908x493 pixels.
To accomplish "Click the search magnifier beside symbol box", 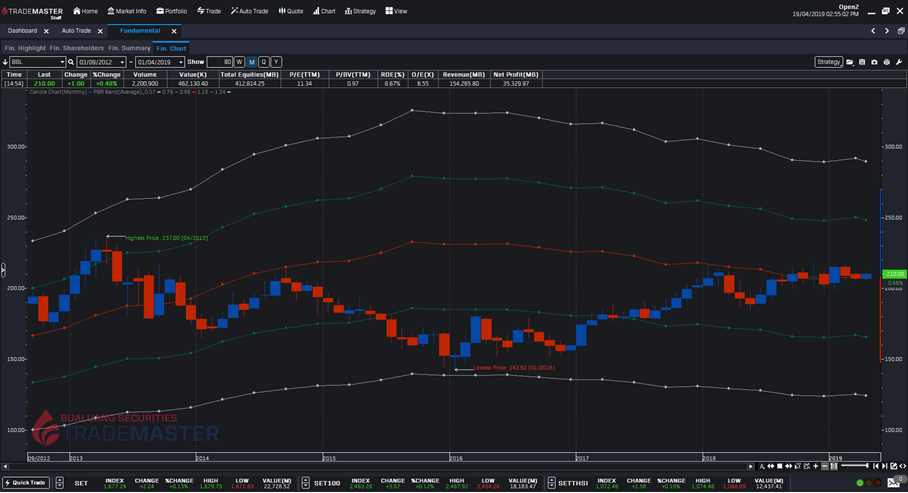I will coord(71,62).
